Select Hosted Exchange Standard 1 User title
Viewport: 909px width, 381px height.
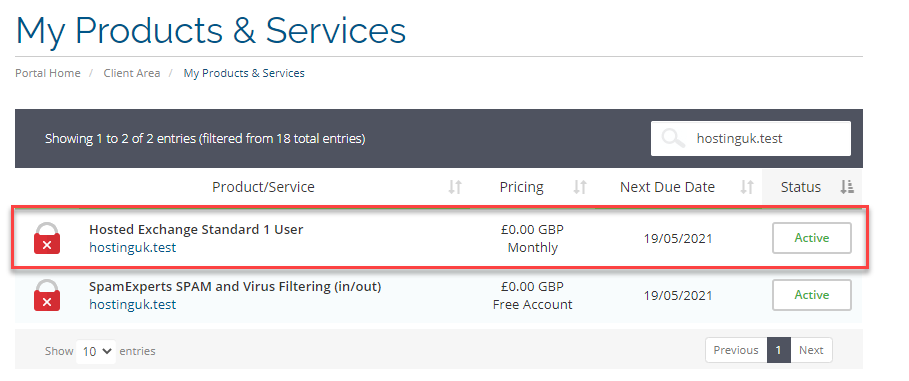pos(196,229)
